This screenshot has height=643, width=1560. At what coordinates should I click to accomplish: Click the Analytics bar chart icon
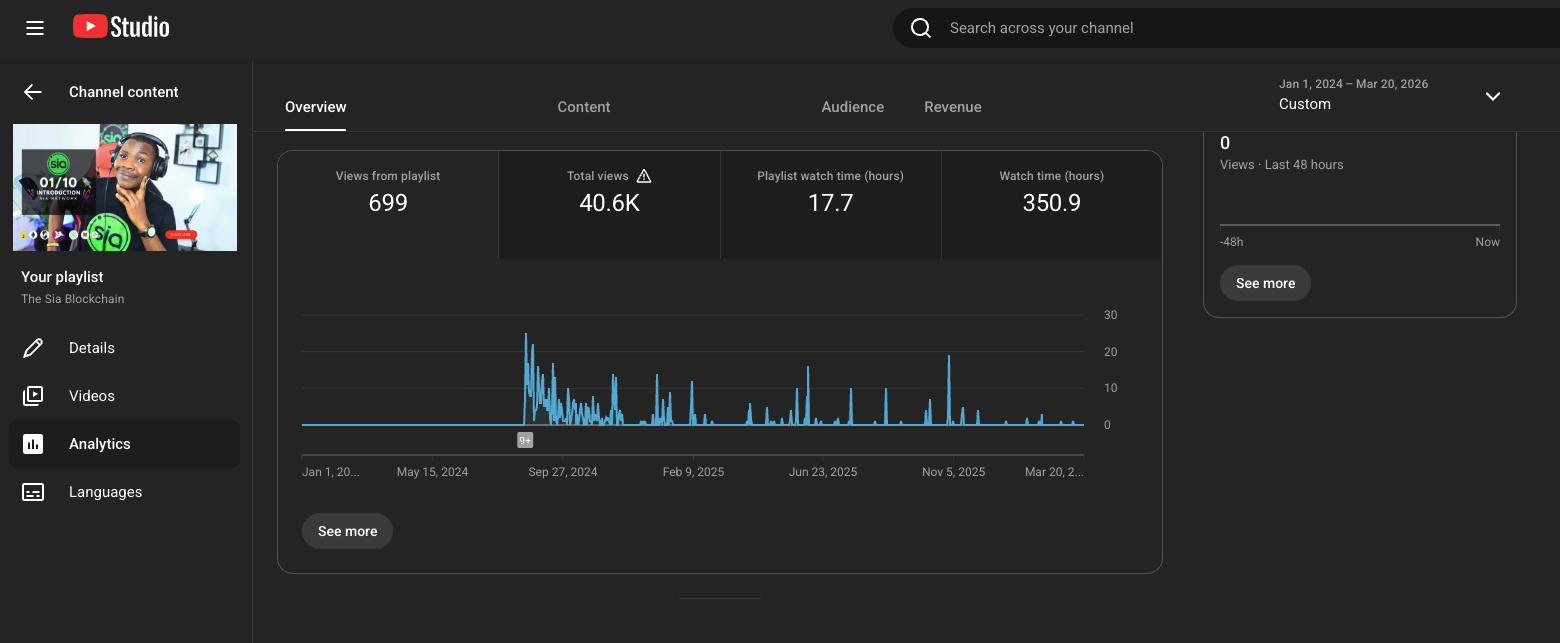point(33,444)
